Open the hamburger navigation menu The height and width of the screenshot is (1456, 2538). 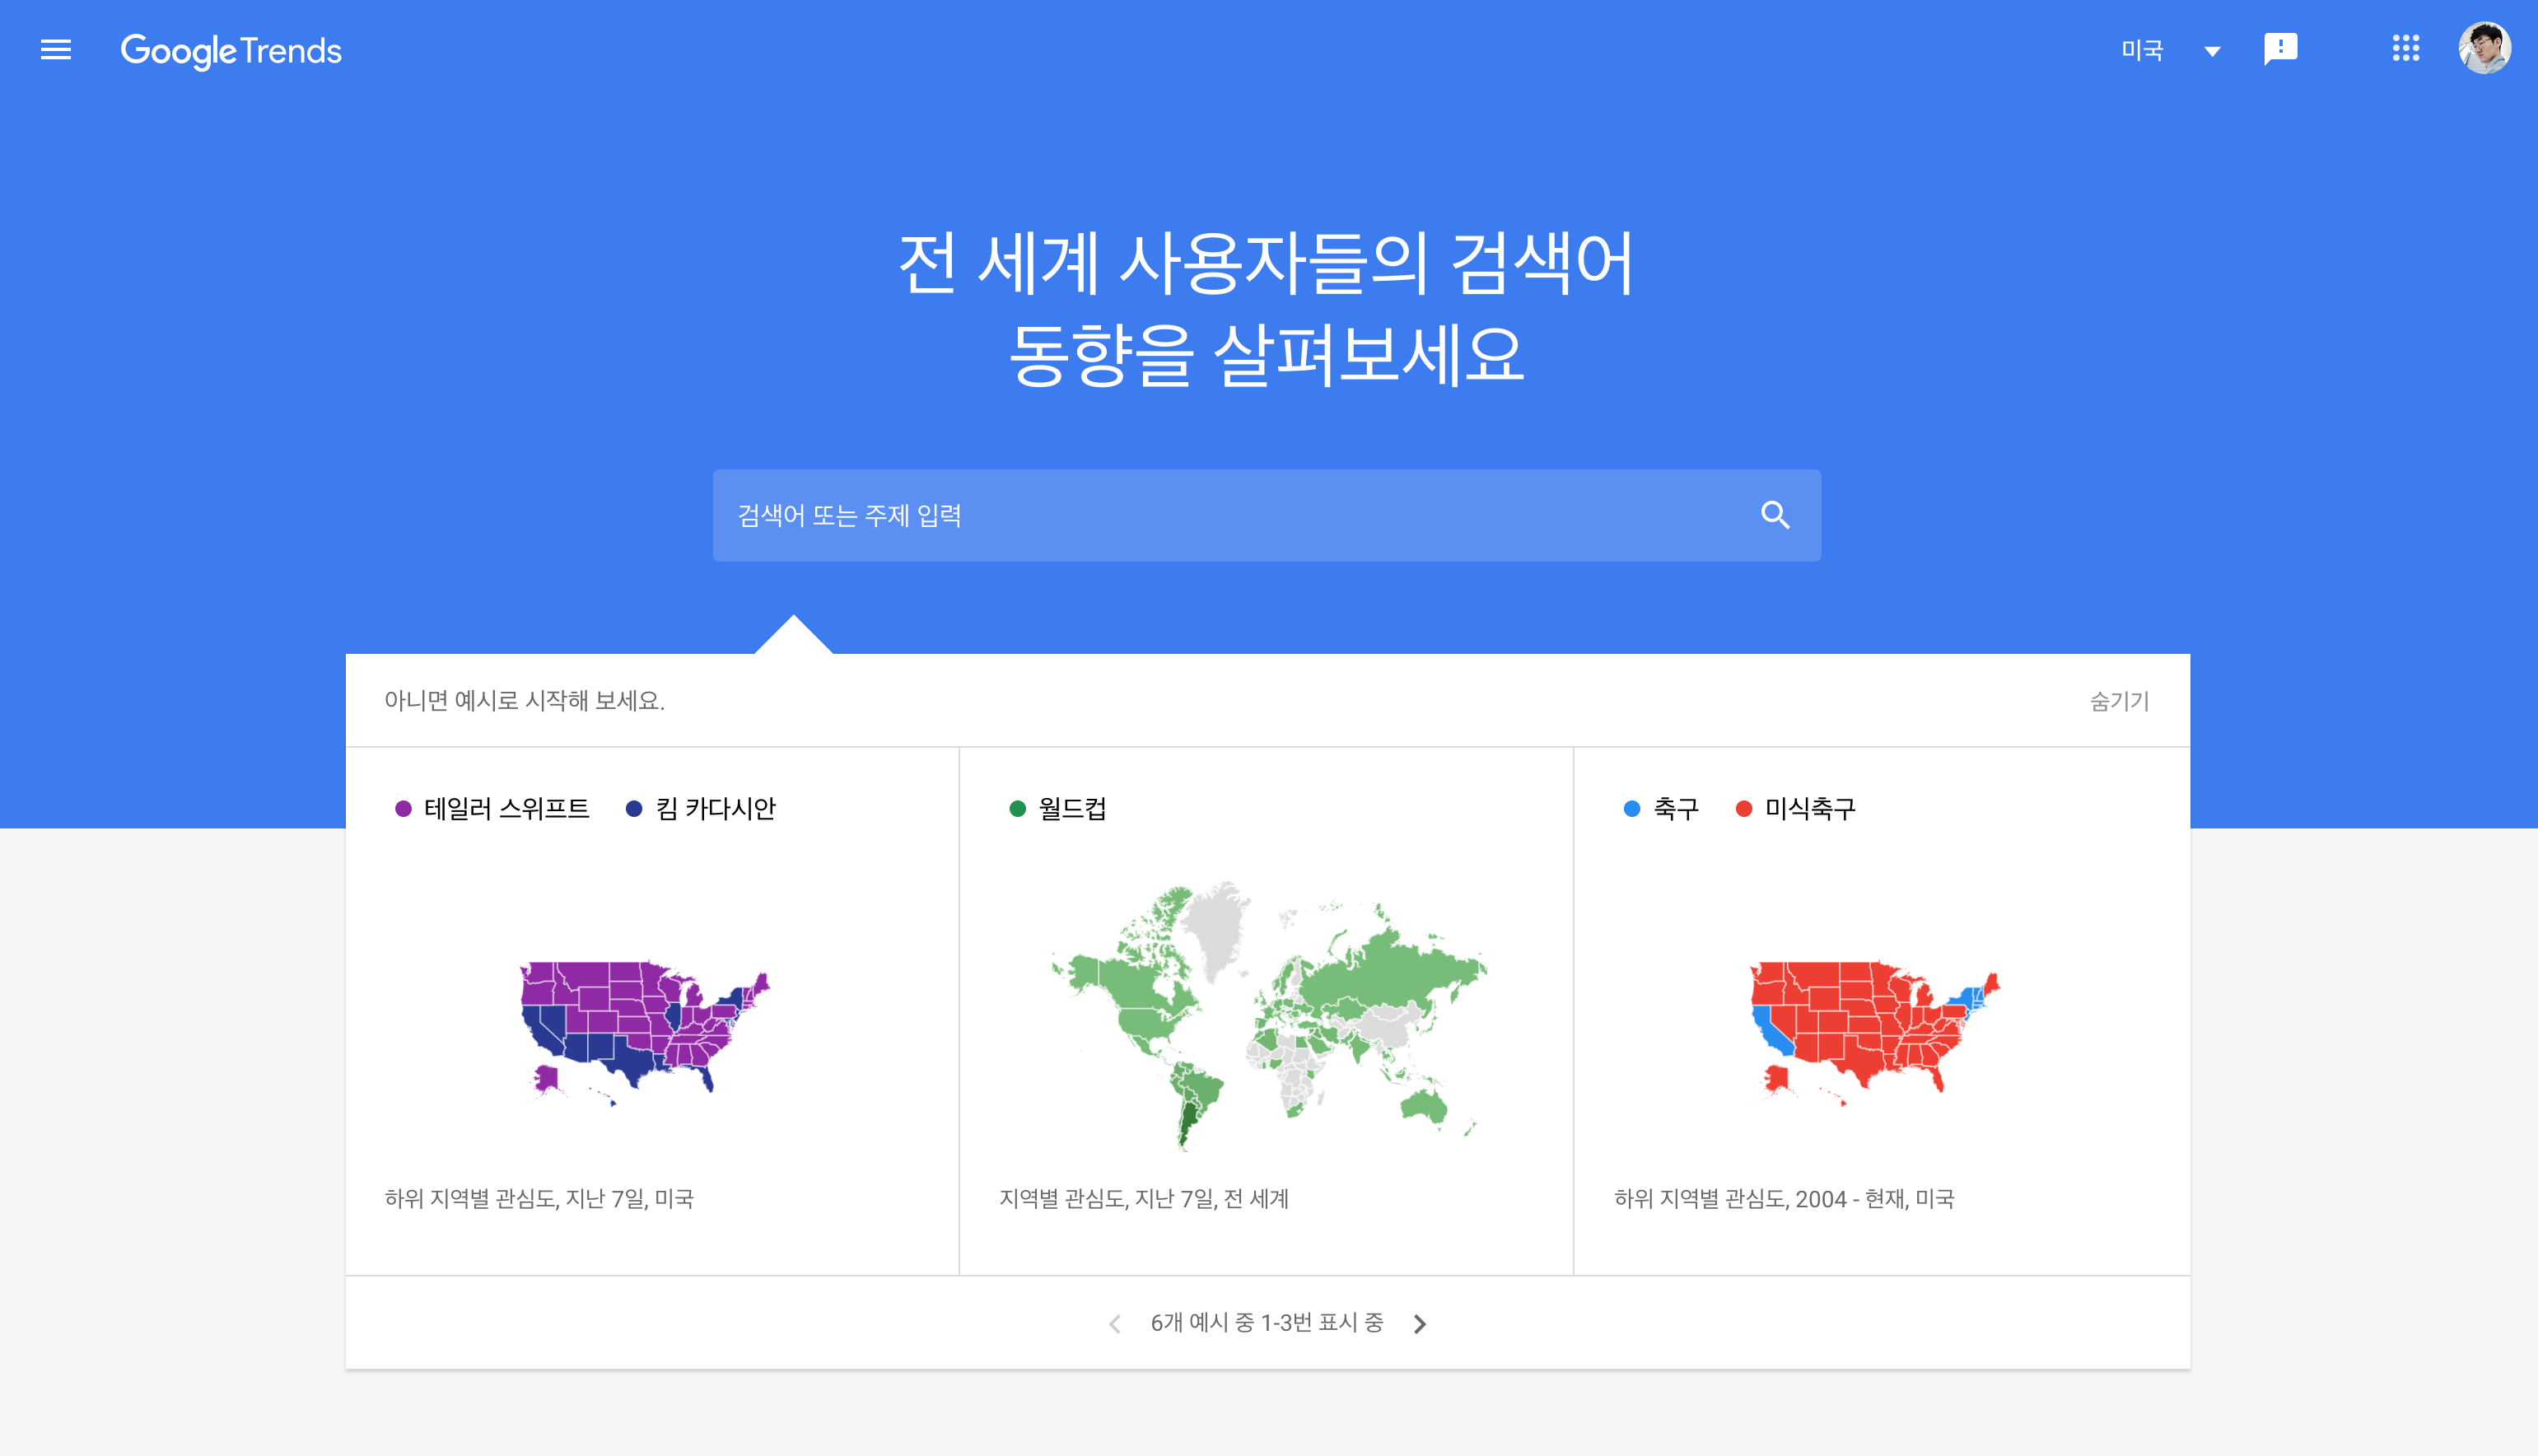click(x=56, y=49)
